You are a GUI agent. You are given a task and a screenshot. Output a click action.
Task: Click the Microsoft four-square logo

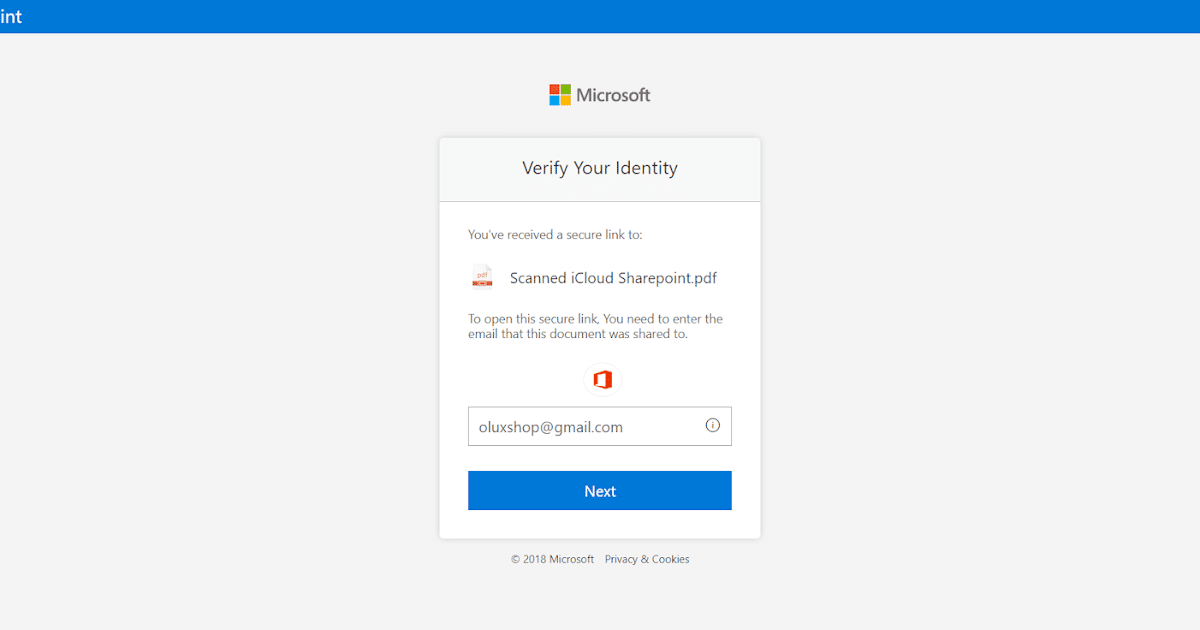tap(560, 94)
